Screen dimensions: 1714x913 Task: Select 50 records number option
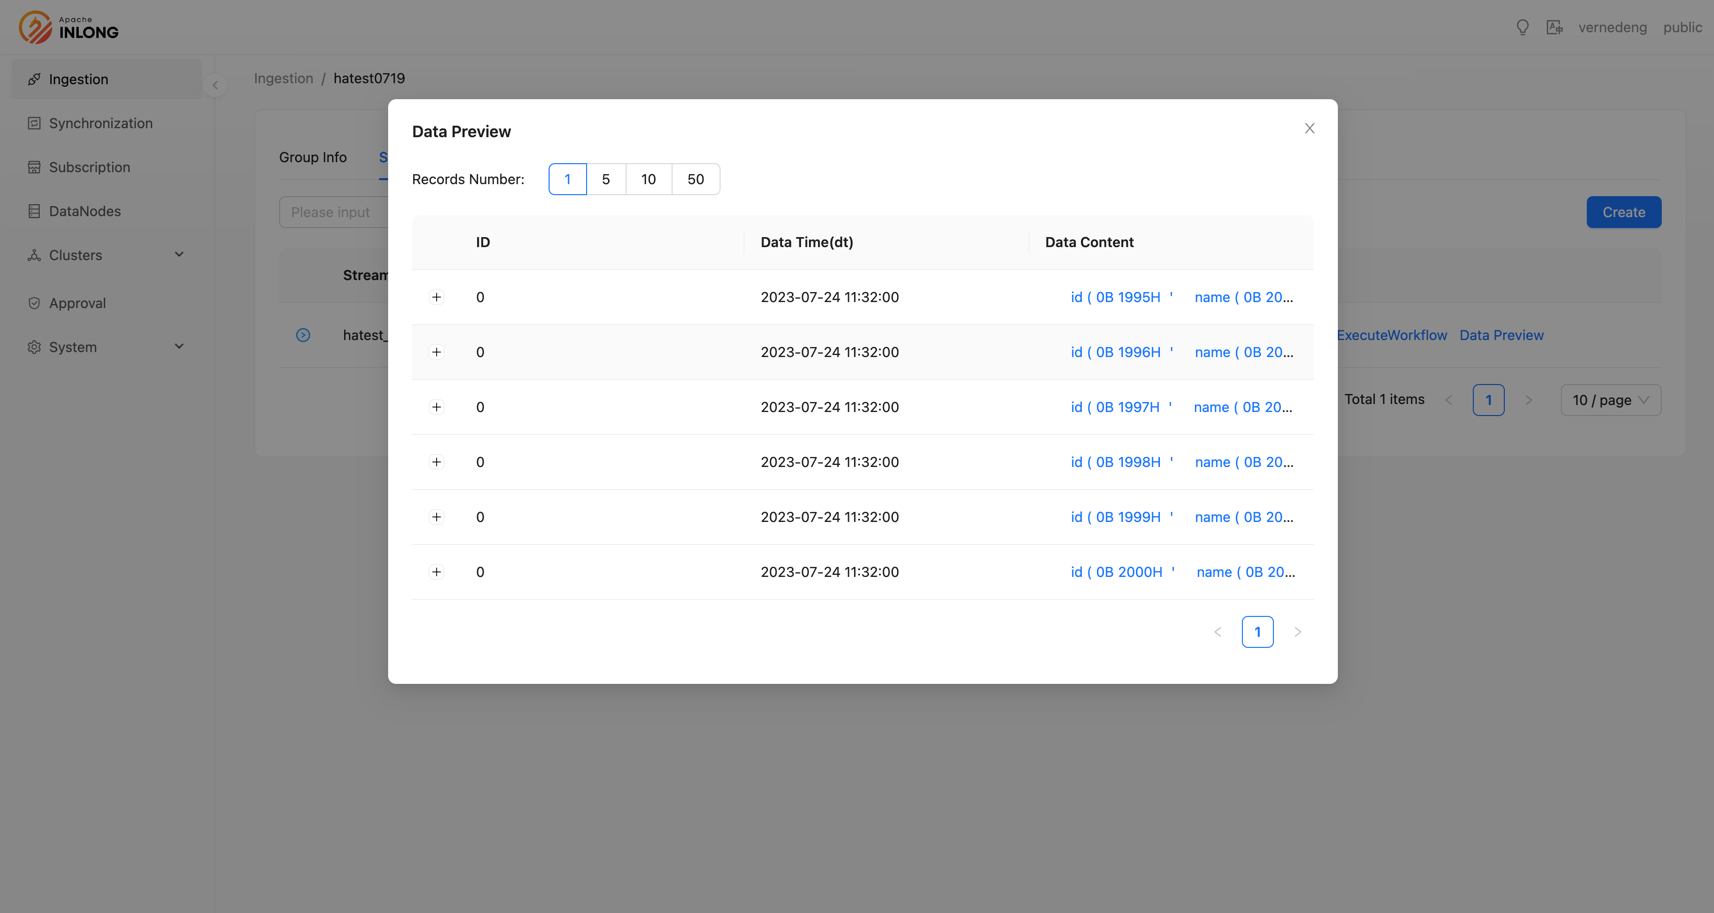tap(695, 179)
